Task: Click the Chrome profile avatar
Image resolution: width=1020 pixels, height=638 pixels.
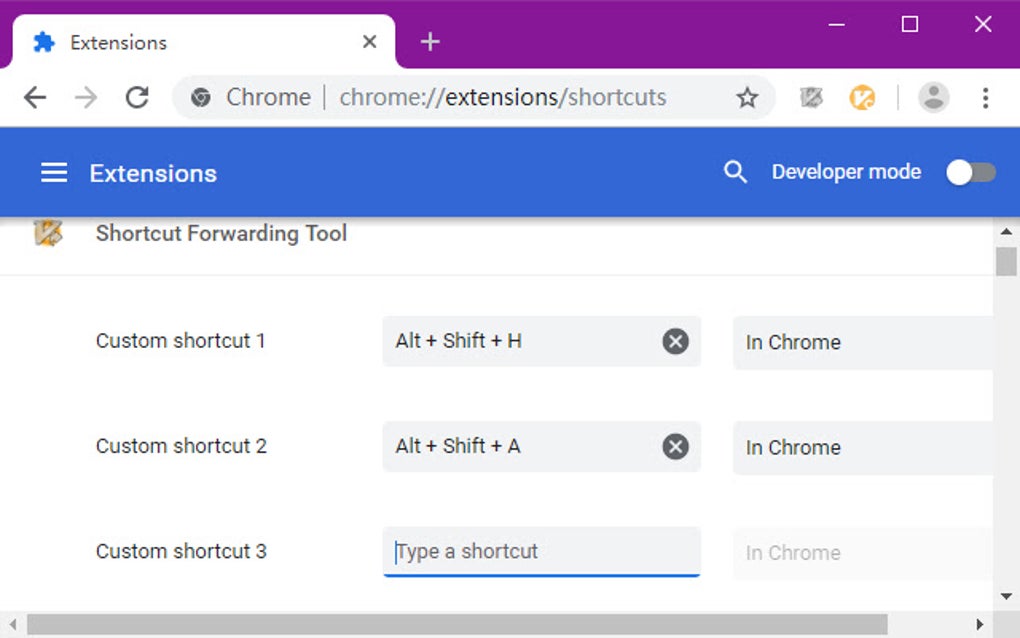Action: coord(934,97)
